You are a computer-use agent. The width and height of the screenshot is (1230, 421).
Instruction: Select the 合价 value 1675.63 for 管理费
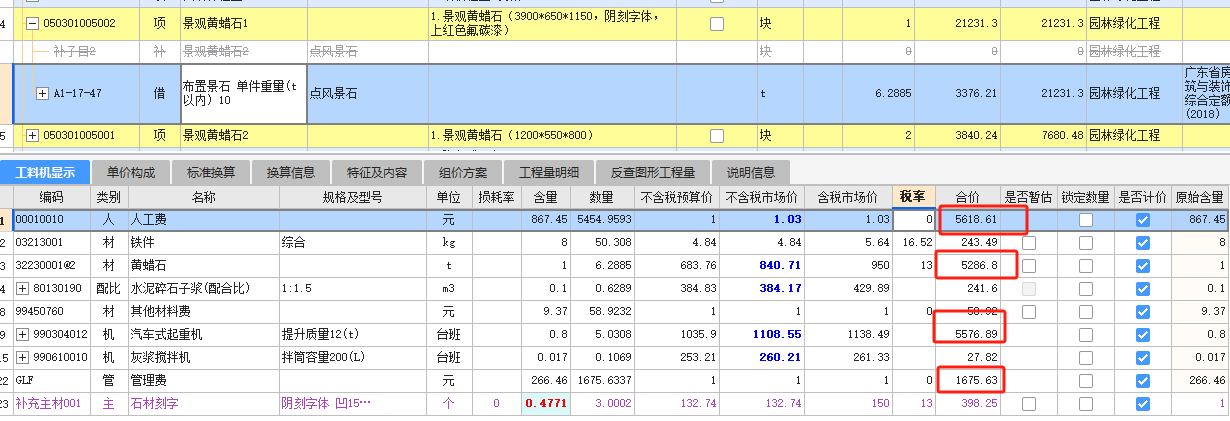click(x=967, y=380)
